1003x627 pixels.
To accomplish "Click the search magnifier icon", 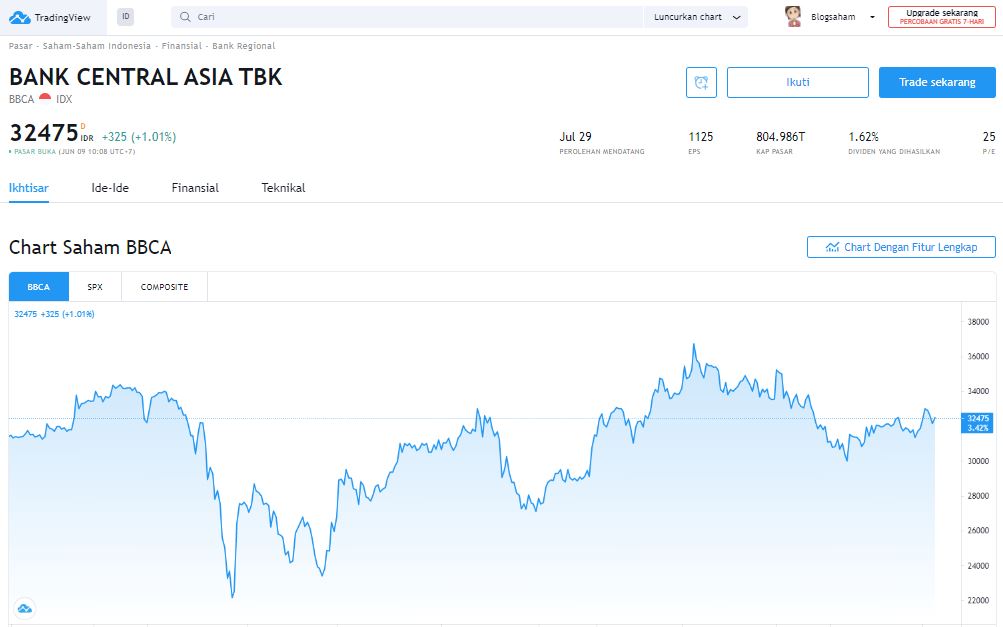I will (x=185, y=17).
